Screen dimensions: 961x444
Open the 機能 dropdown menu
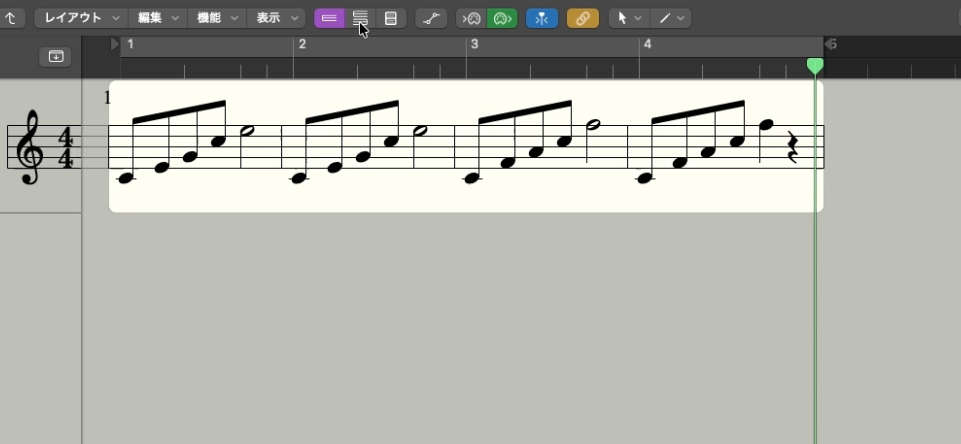point(216,18)
